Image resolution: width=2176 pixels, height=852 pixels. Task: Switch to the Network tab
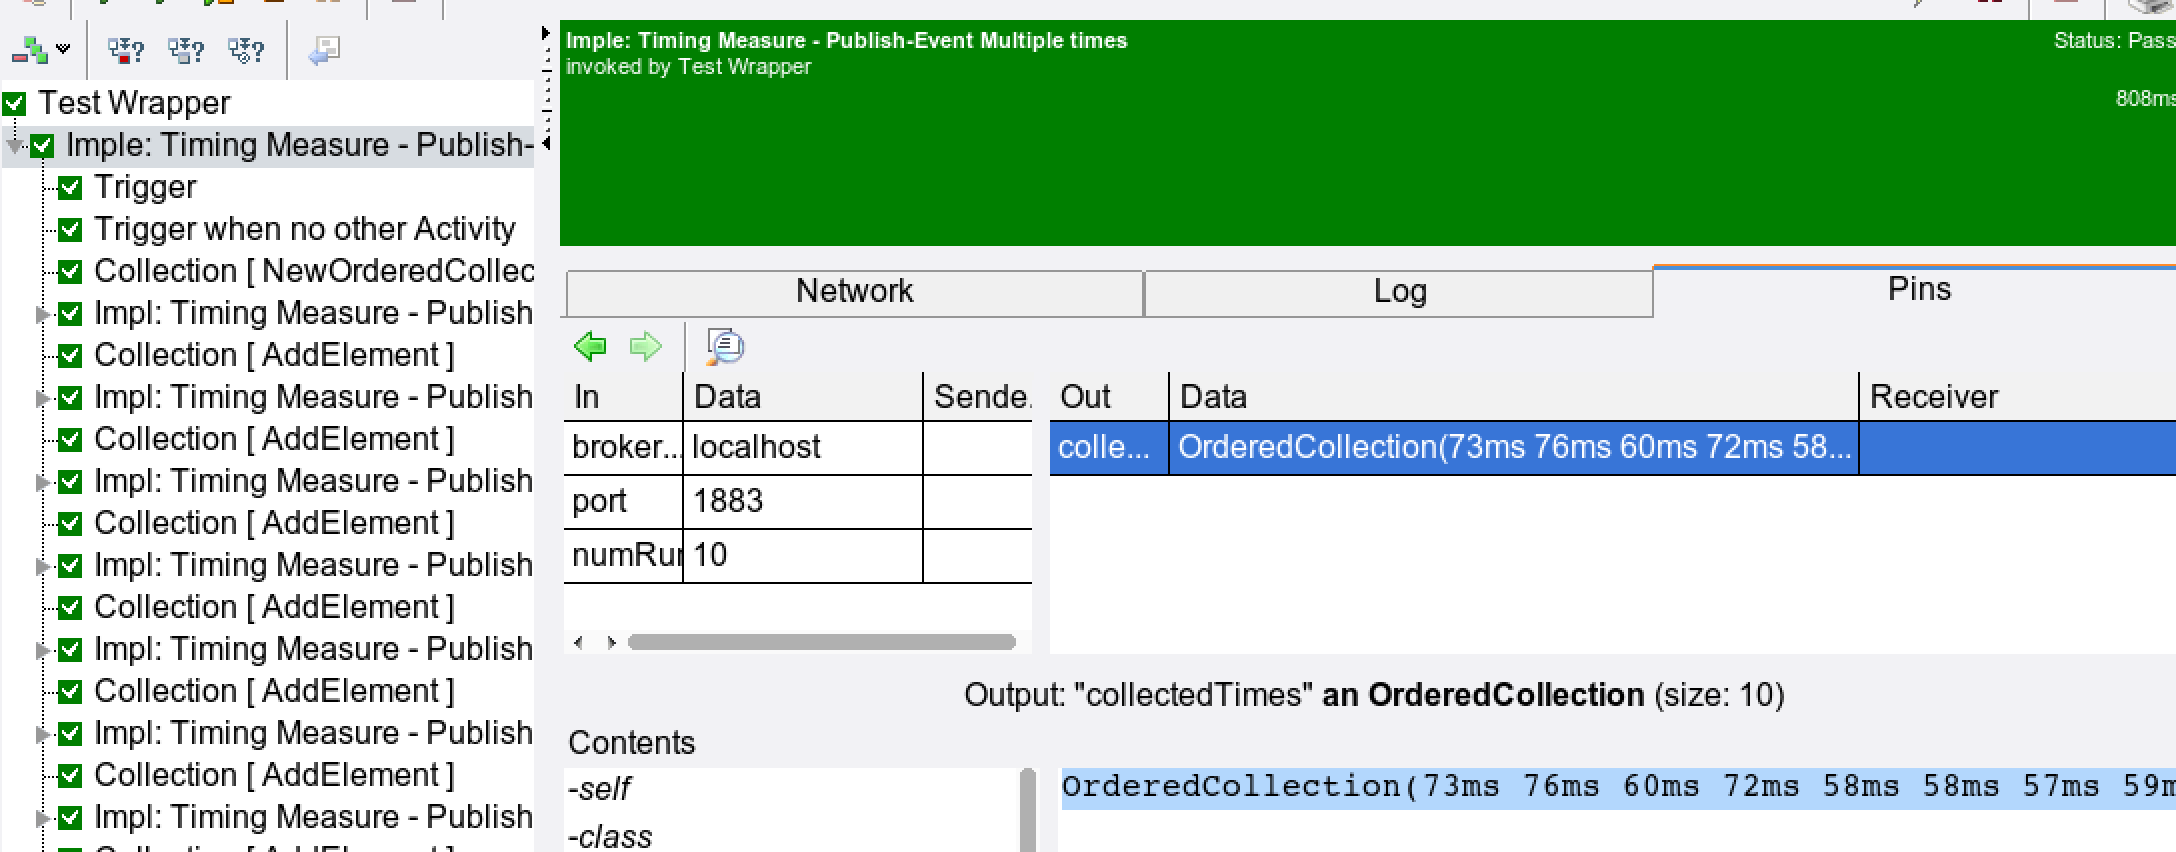pos(854,292)
